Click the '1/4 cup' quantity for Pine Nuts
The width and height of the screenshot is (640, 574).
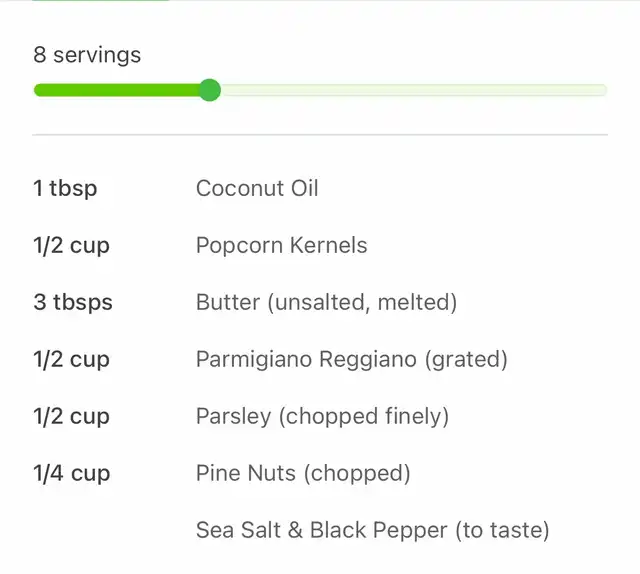tap(72, 473)
